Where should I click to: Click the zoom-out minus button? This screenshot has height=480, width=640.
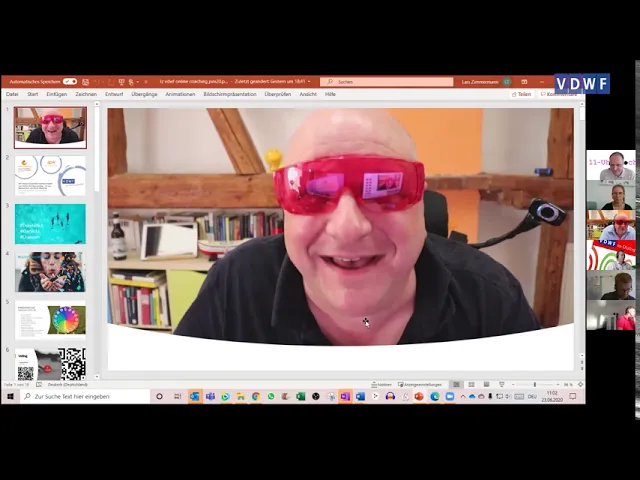point(513,384)
